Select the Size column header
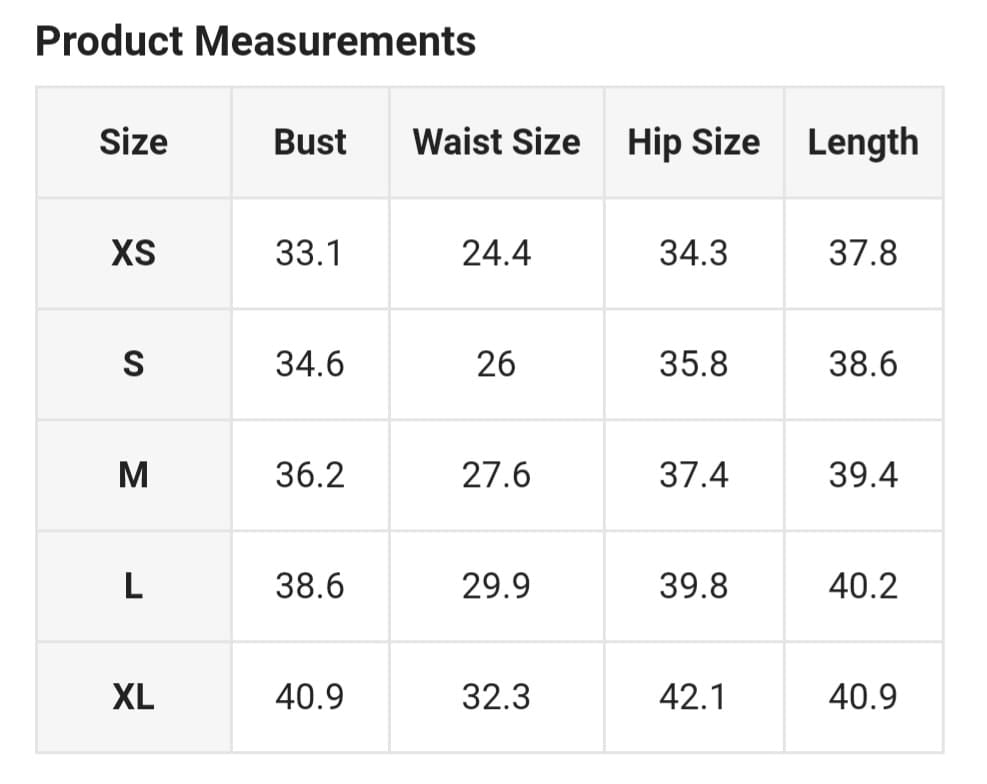 [x=133, y=142]
